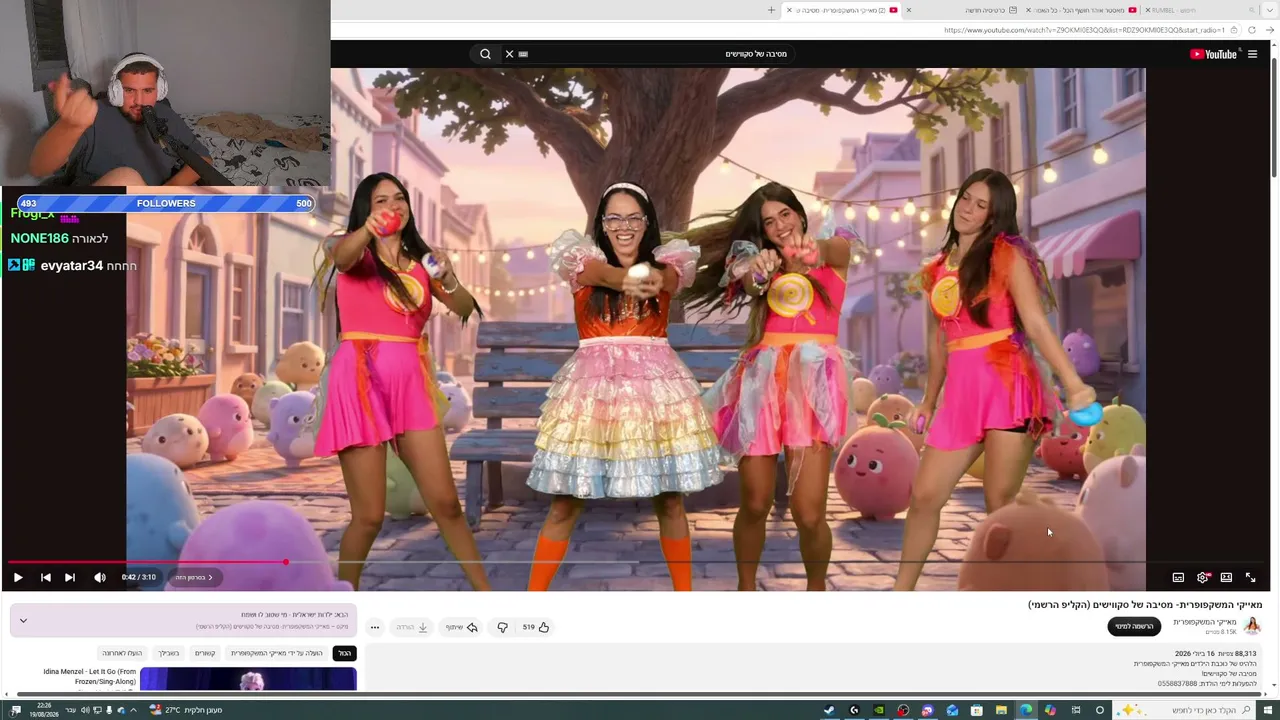Open the video chapter button beside the timestamp
The height and width of the screenshot is (720, 1280).
(194, 577)
